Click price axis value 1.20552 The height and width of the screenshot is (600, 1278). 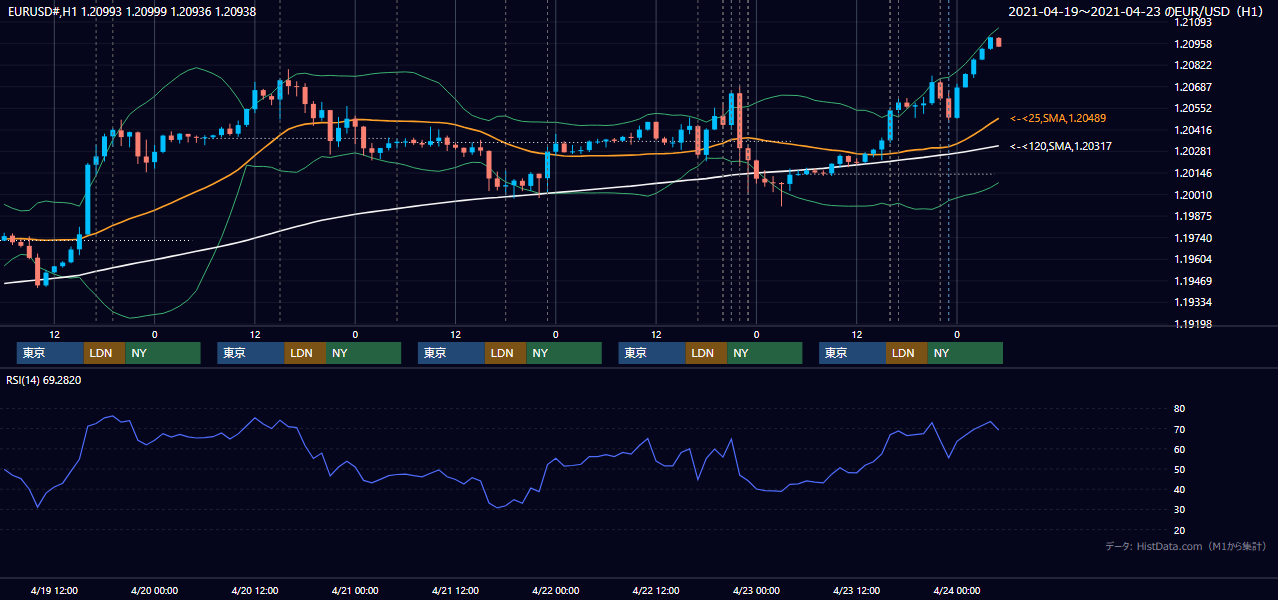click(1193, 108)
